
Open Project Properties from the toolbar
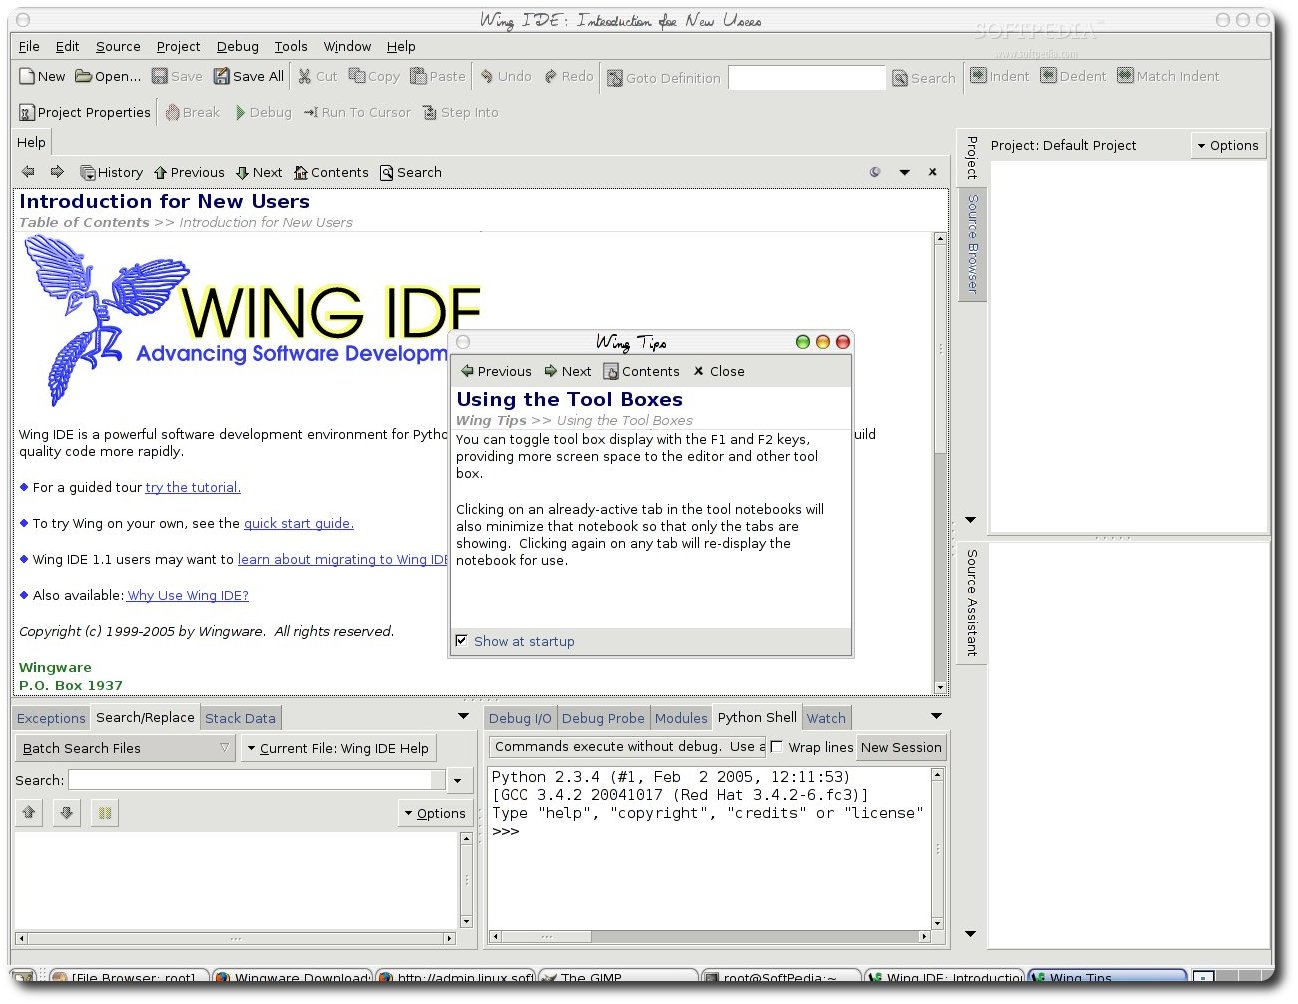[85, 113]
